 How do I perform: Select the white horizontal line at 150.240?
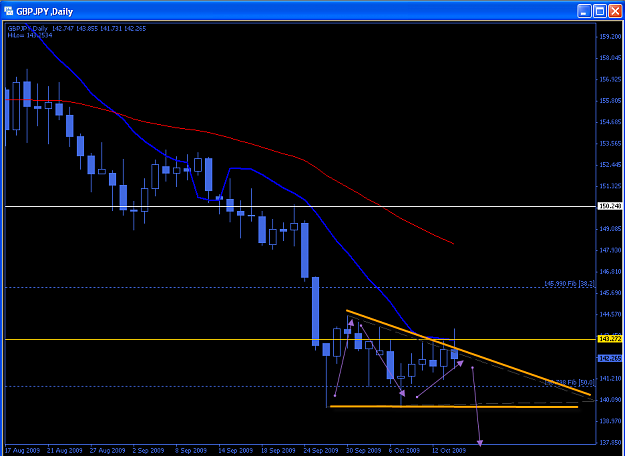(x=299, y=206)
